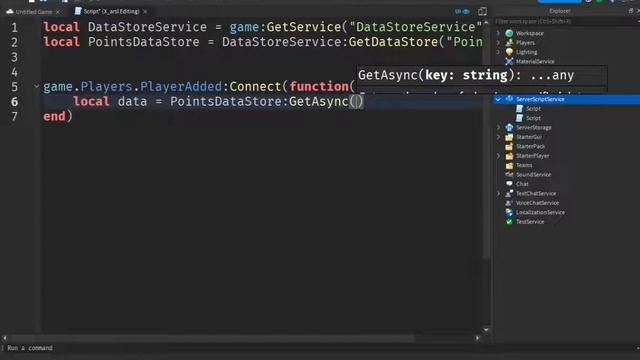Select the LocalizationService icon in Explorer

tap(509, 212)
